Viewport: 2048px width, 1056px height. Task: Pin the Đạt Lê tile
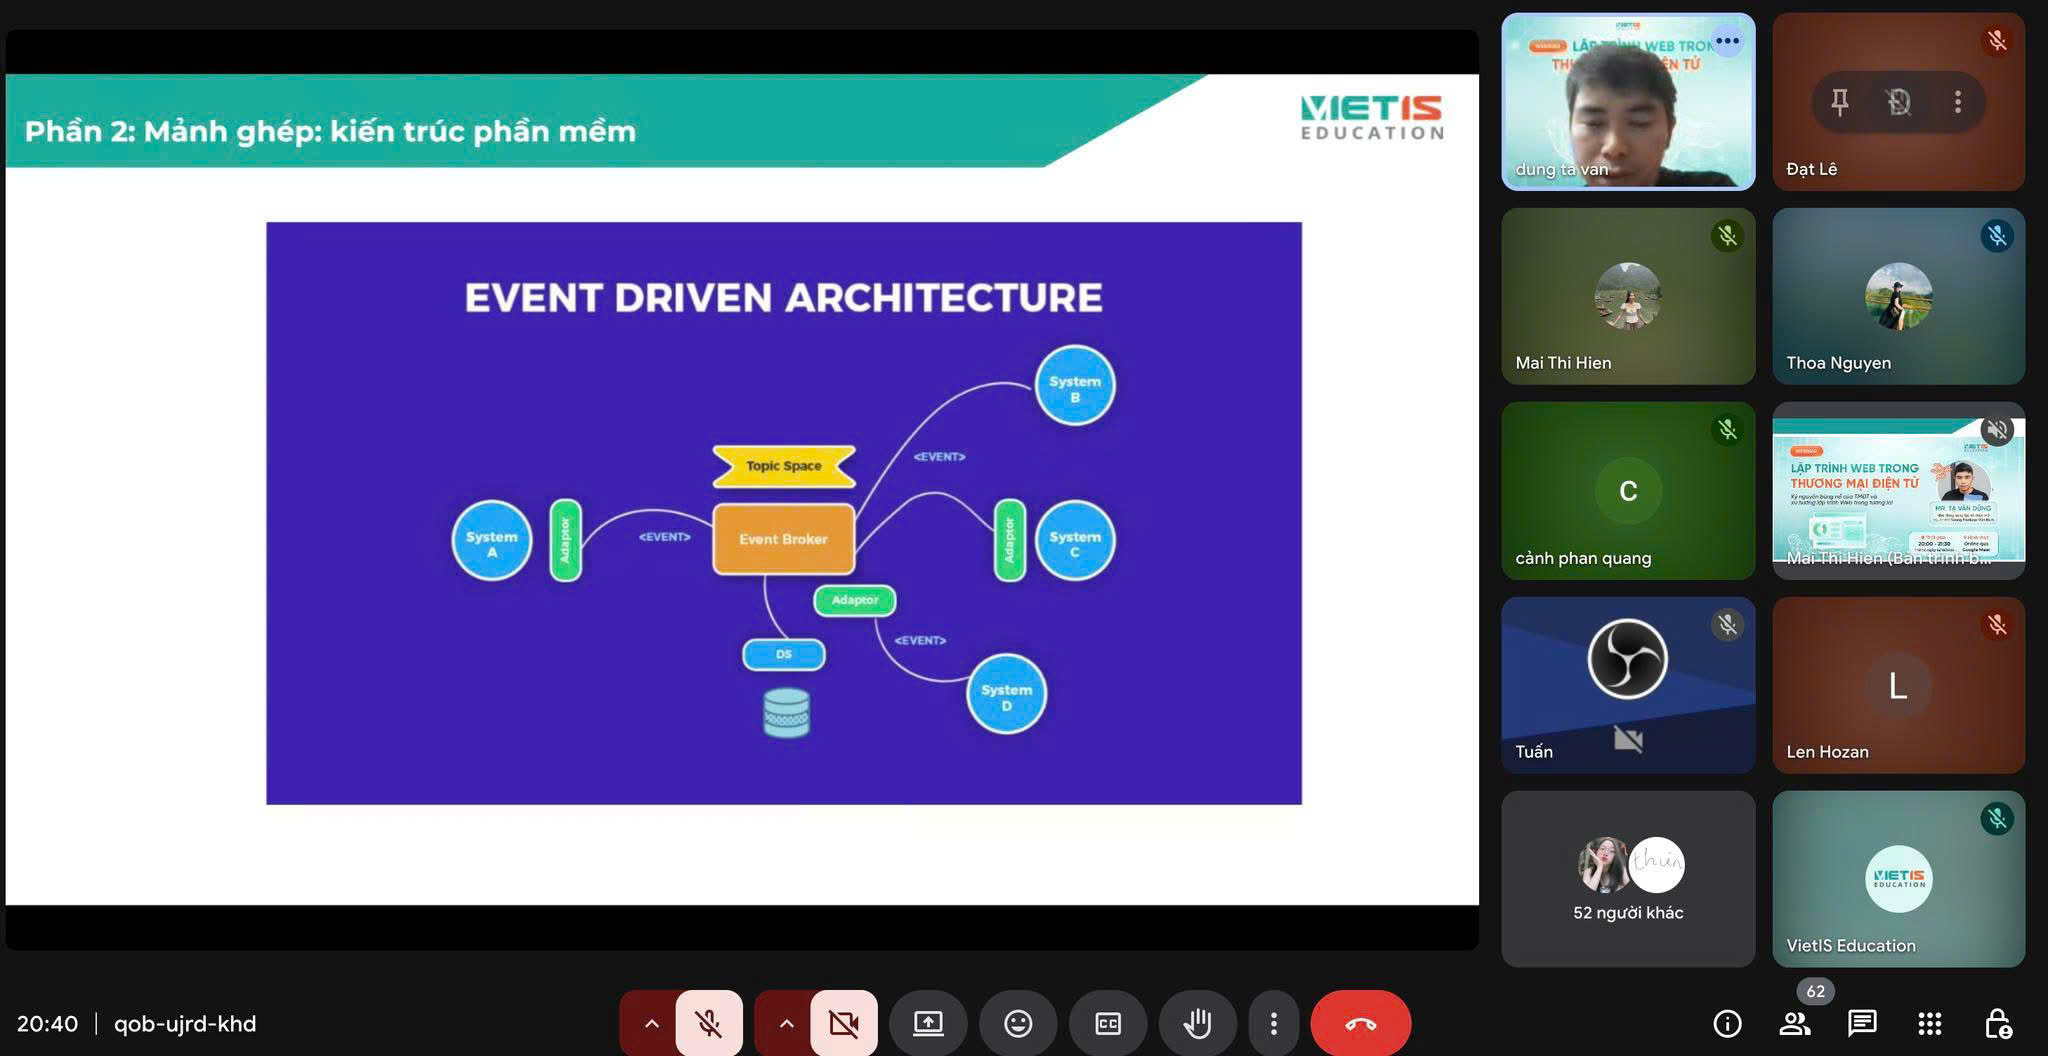click(1839, 102)
